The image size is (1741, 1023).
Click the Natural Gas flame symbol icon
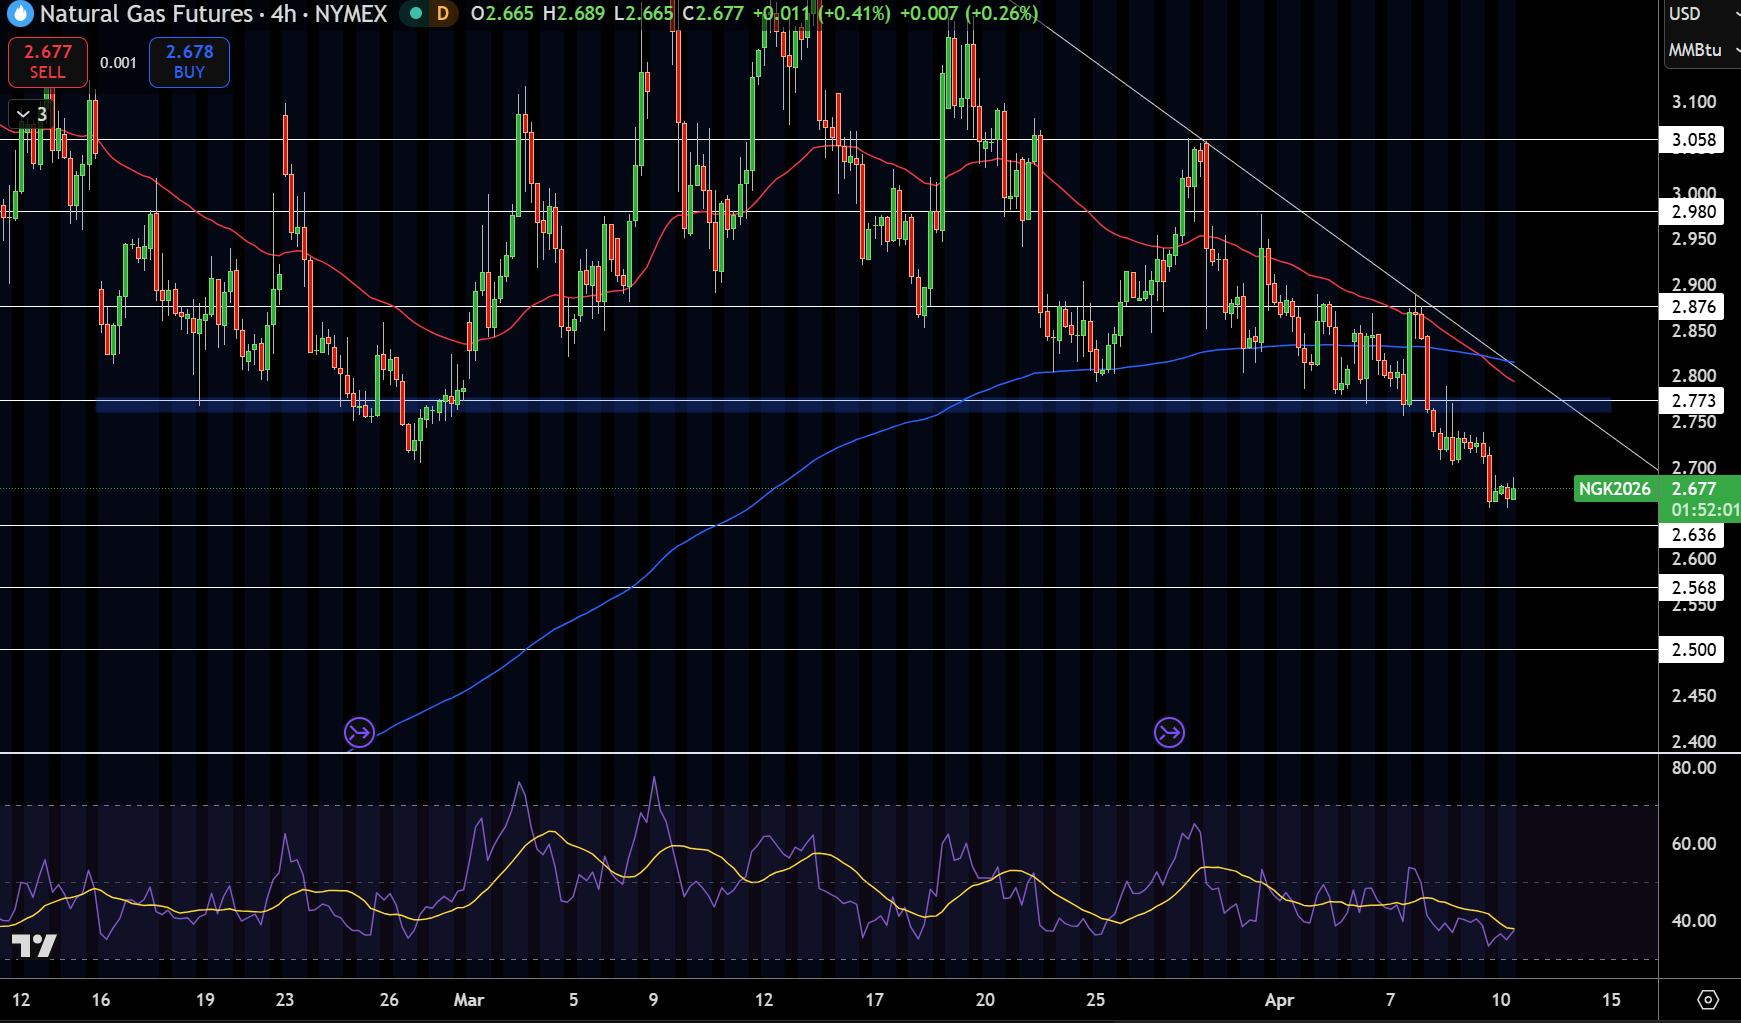click(19, 13)
